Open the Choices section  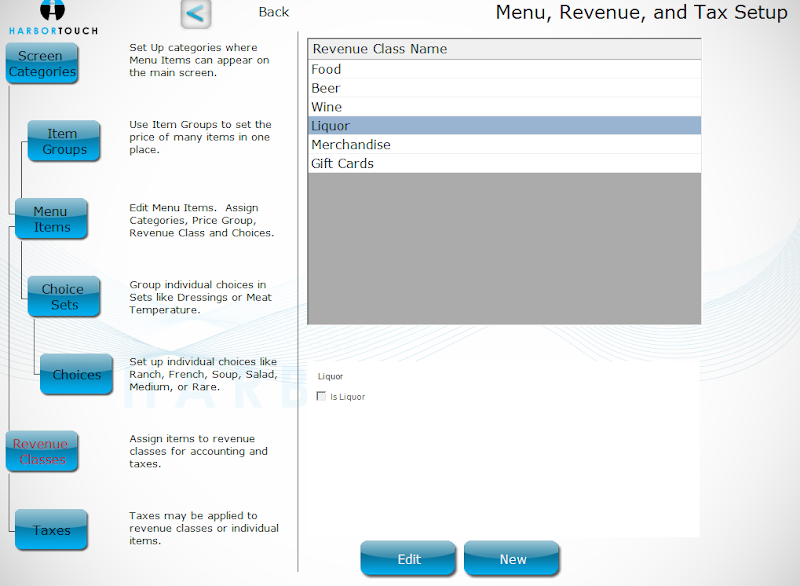77,374
